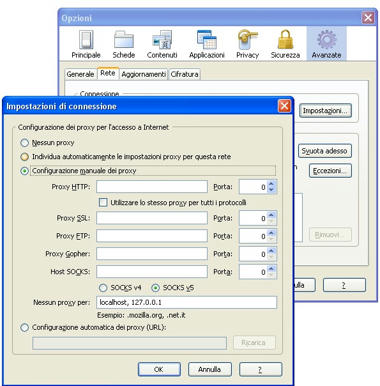This screenshot has width=380, height=386.
Task: Click Annulla in Impostazioni di connessione
Action: point(210,369)
